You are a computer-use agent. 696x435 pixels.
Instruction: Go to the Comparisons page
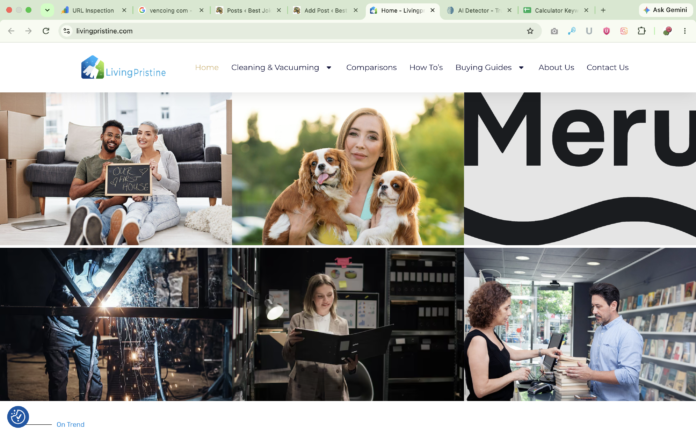point(372,67)
